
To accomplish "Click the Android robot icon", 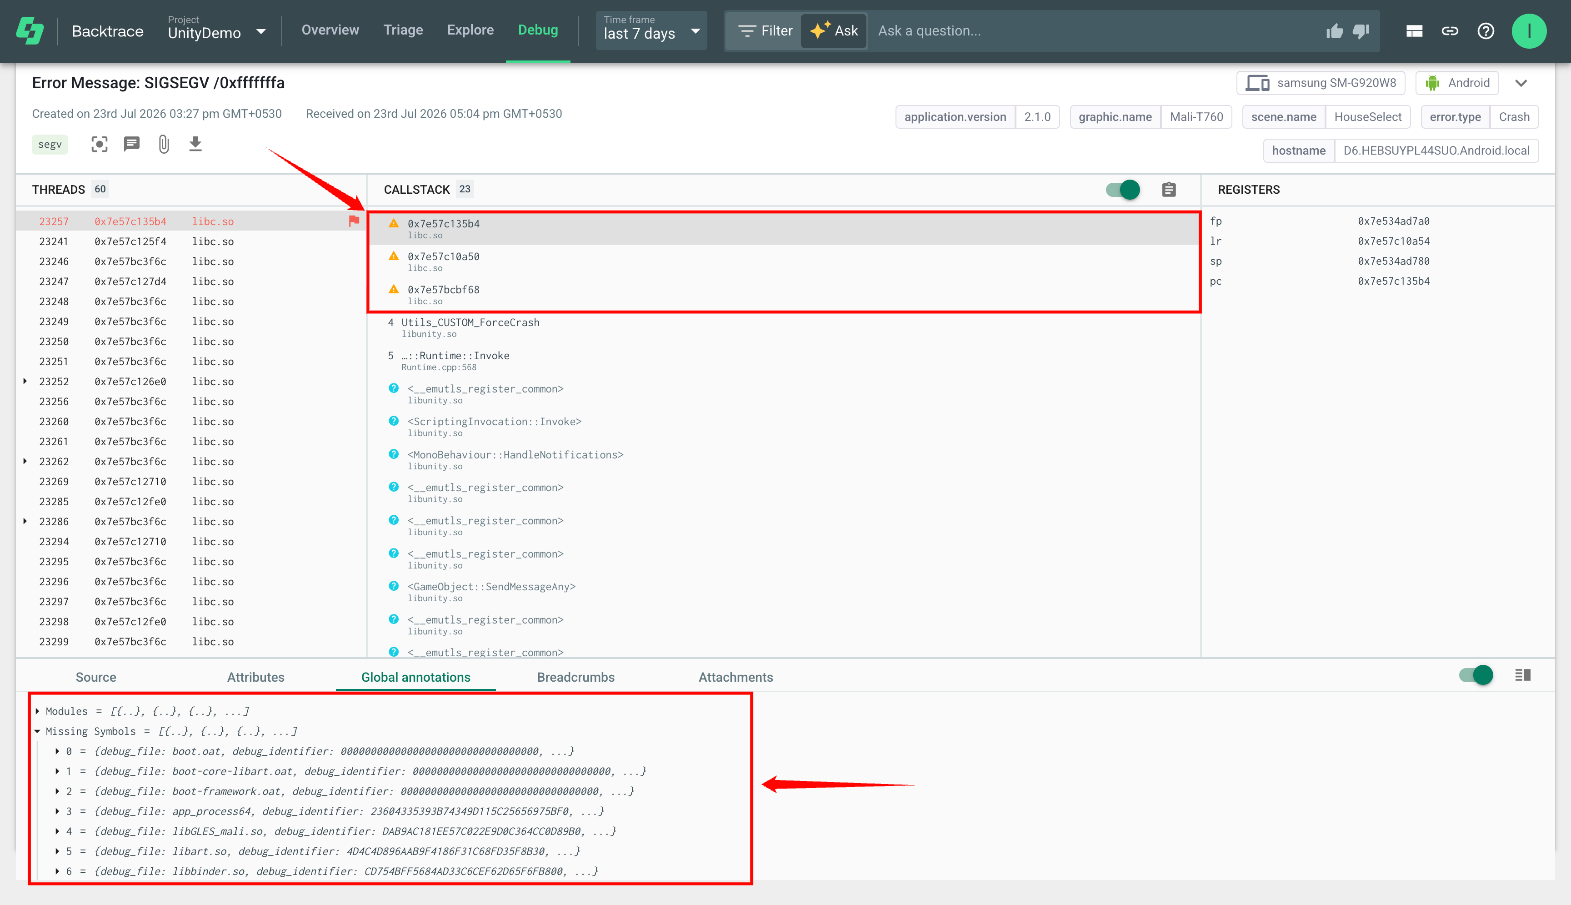I will coord(1433,83).
